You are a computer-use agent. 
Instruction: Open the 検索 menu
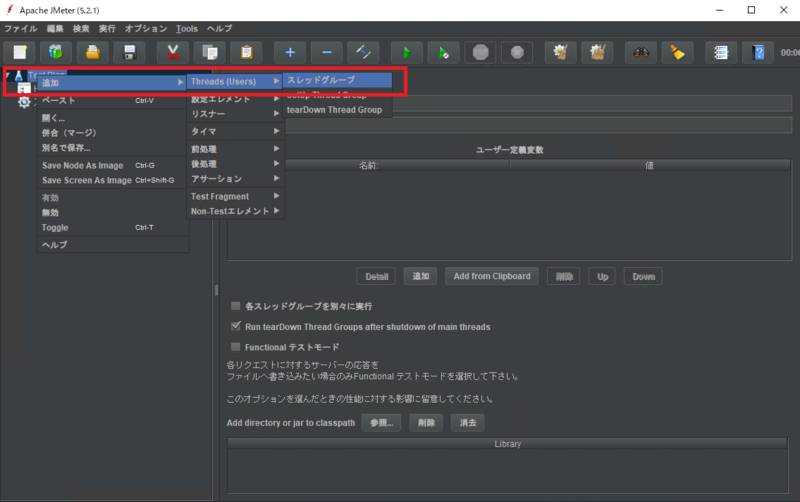[81, 29]
